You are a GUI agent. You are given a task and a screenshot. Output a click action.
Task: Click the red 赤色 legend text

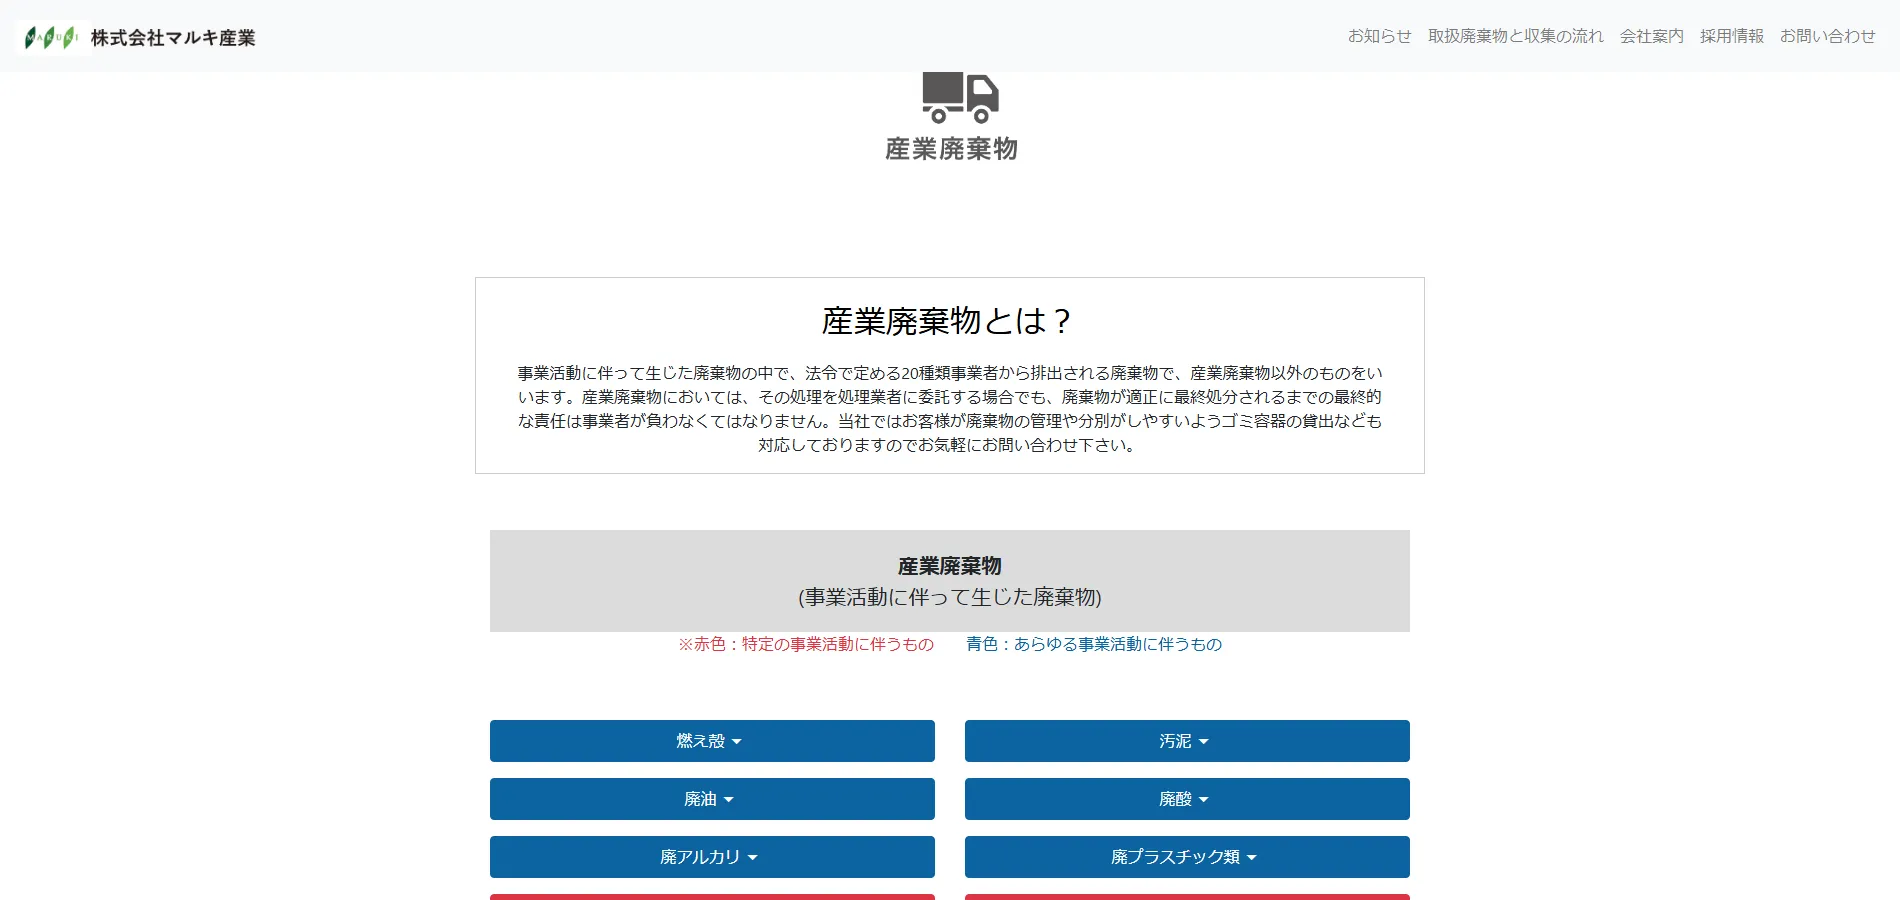[806, 644]
